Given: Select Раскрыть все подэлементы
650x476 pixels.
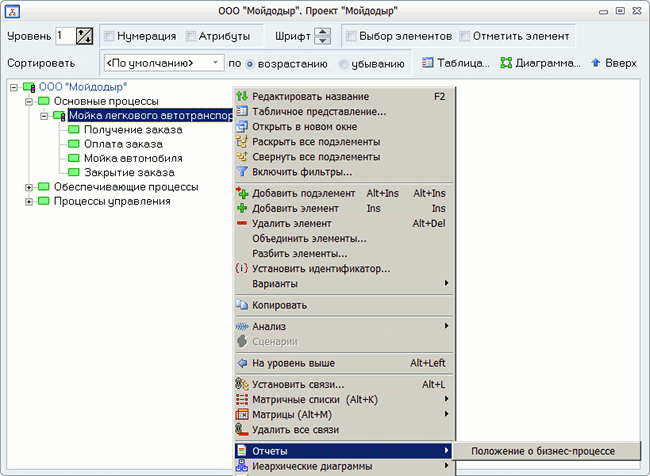Looking at the screenshot, I should [x=344, y=142].
